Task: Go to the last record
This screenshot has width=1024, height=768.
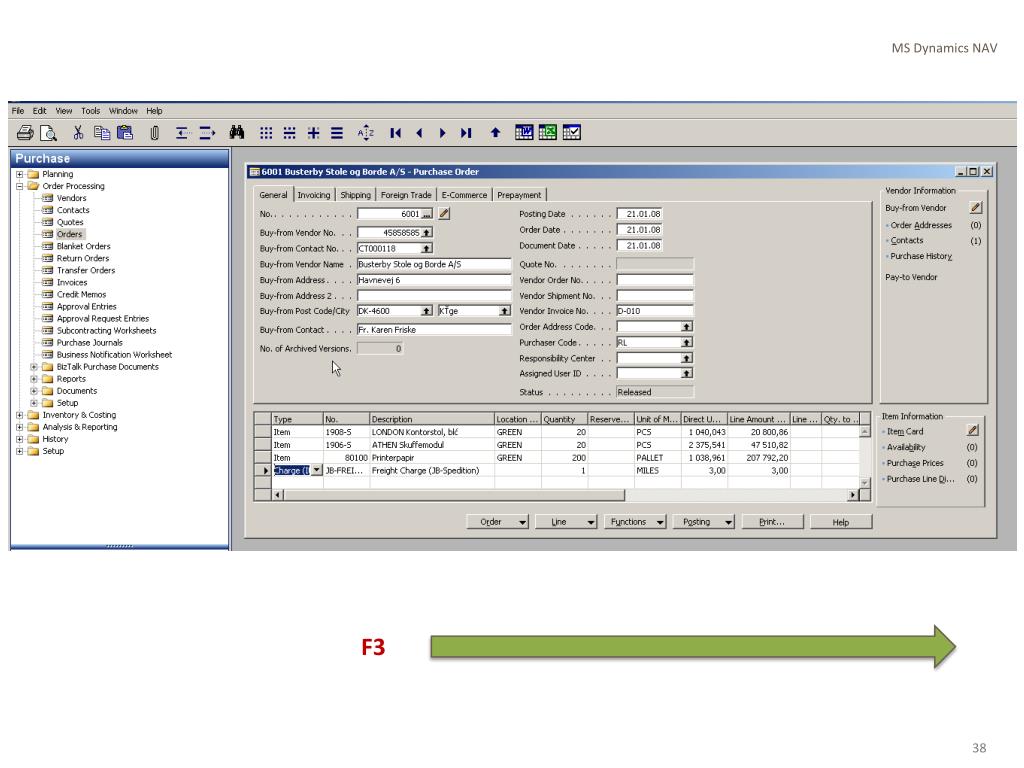Action: [x=466, y=133]
